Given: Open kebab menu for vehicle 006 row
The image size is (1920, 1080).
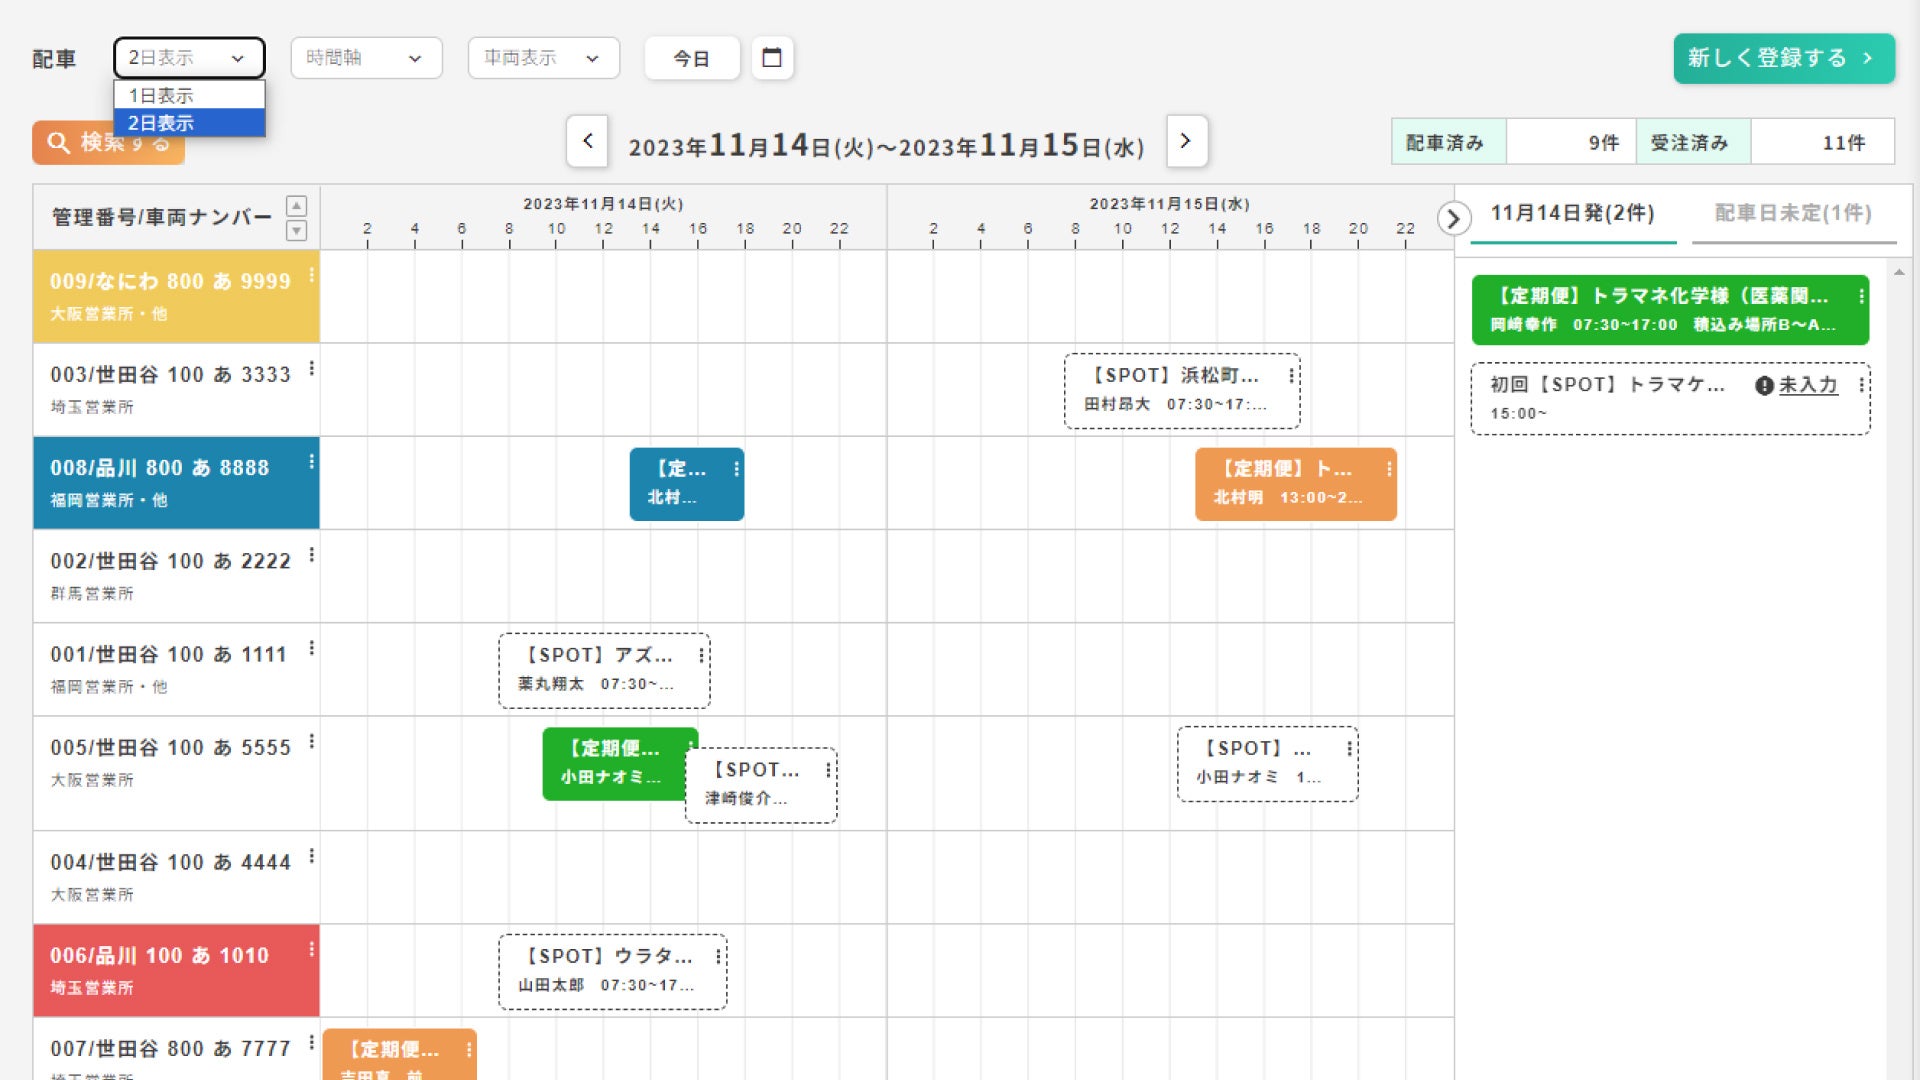Looking at the screenshot, I should click(x=312, y=949).
